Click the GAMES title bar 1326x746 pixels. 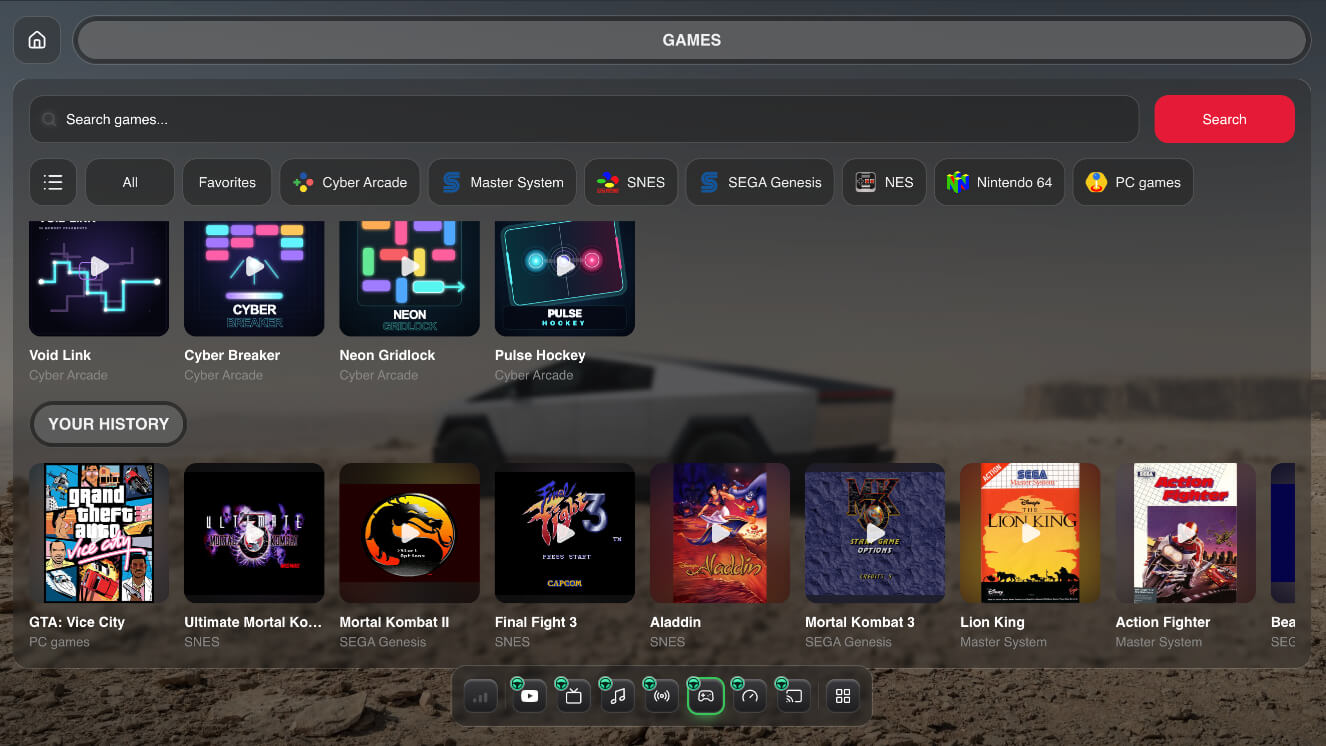pos(692,40)
